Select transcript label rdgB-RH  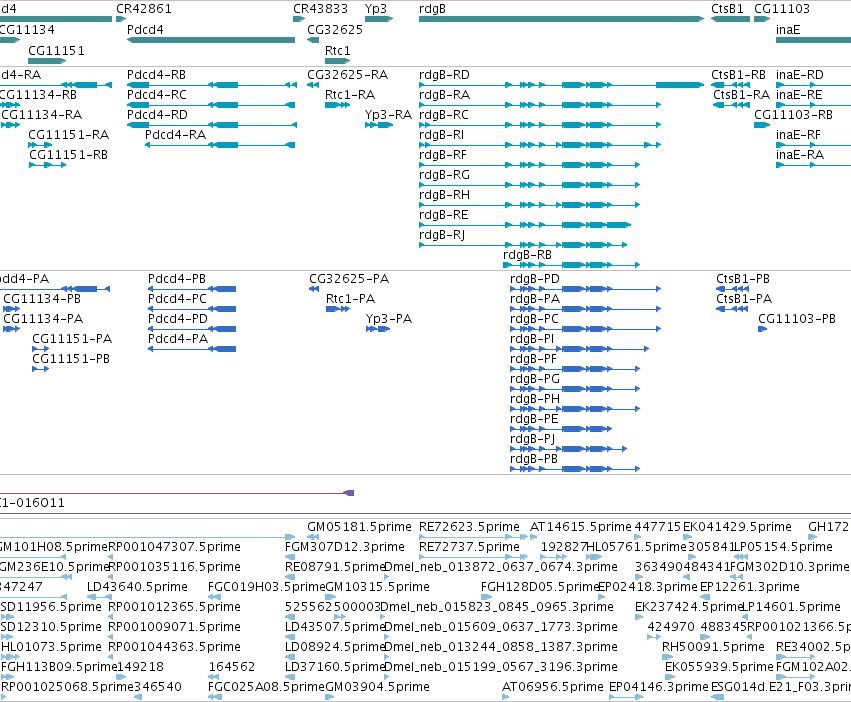444,195
